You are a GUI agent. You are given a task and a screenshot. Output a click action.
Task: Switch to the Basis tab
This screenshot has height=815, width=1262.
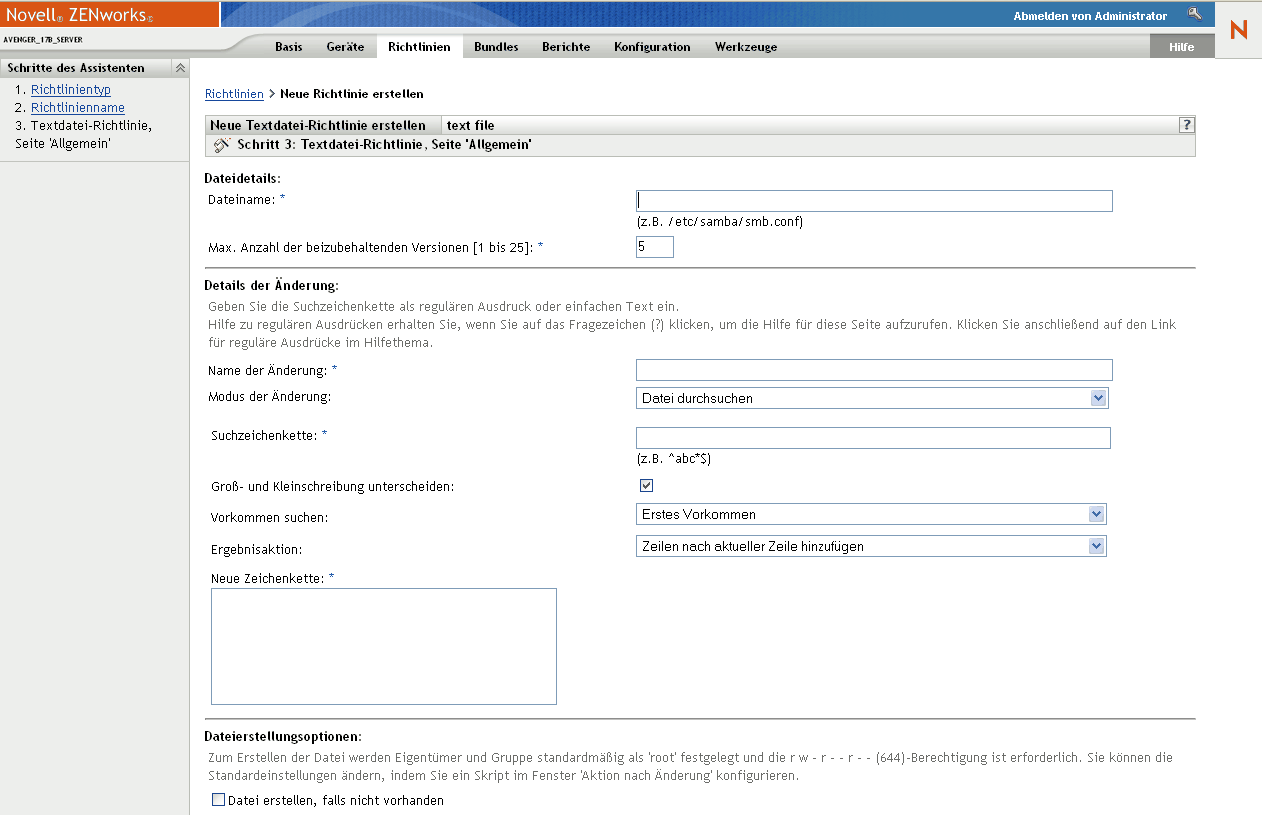click(x=289, y=47)
